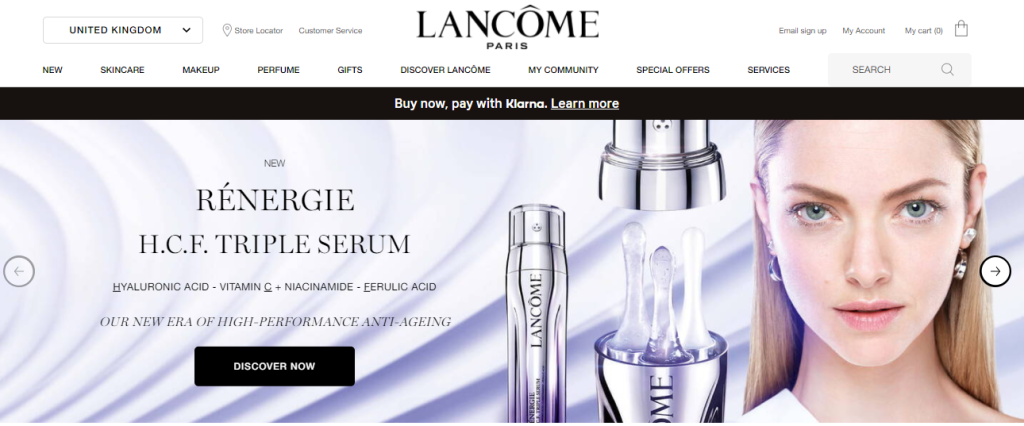The width and height of the screenshot is (1024, 426).
Task: Open the Perfume menu
Action: click(278, 70)
